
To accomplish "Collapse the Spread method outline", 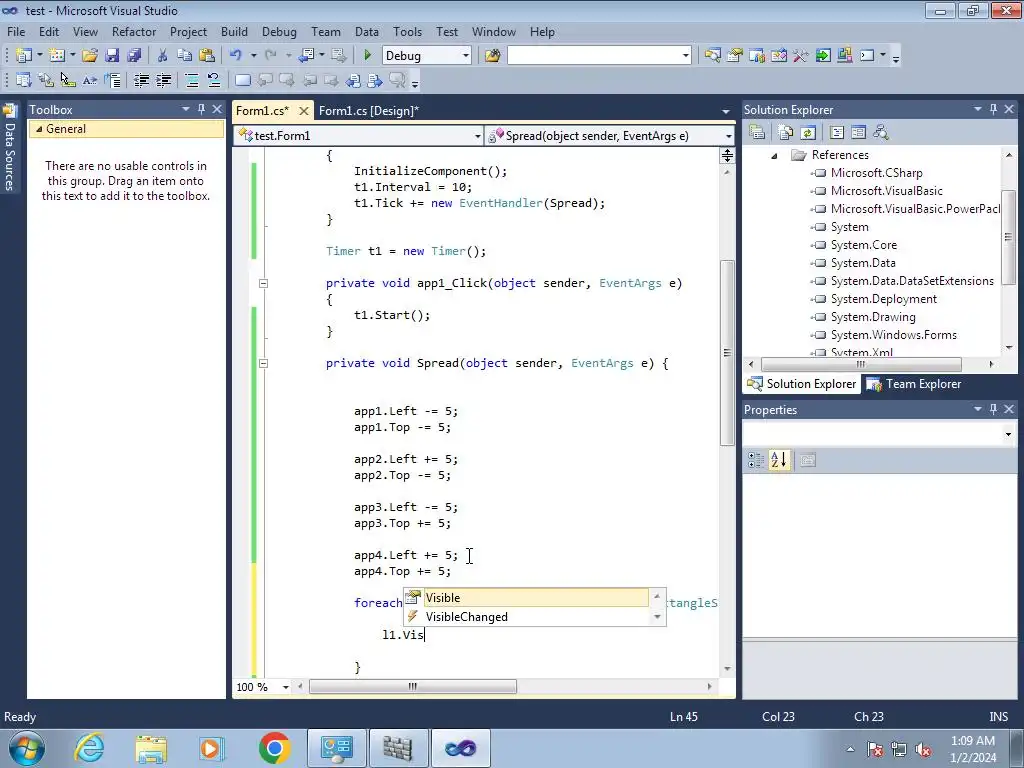I will click(263, 363).
